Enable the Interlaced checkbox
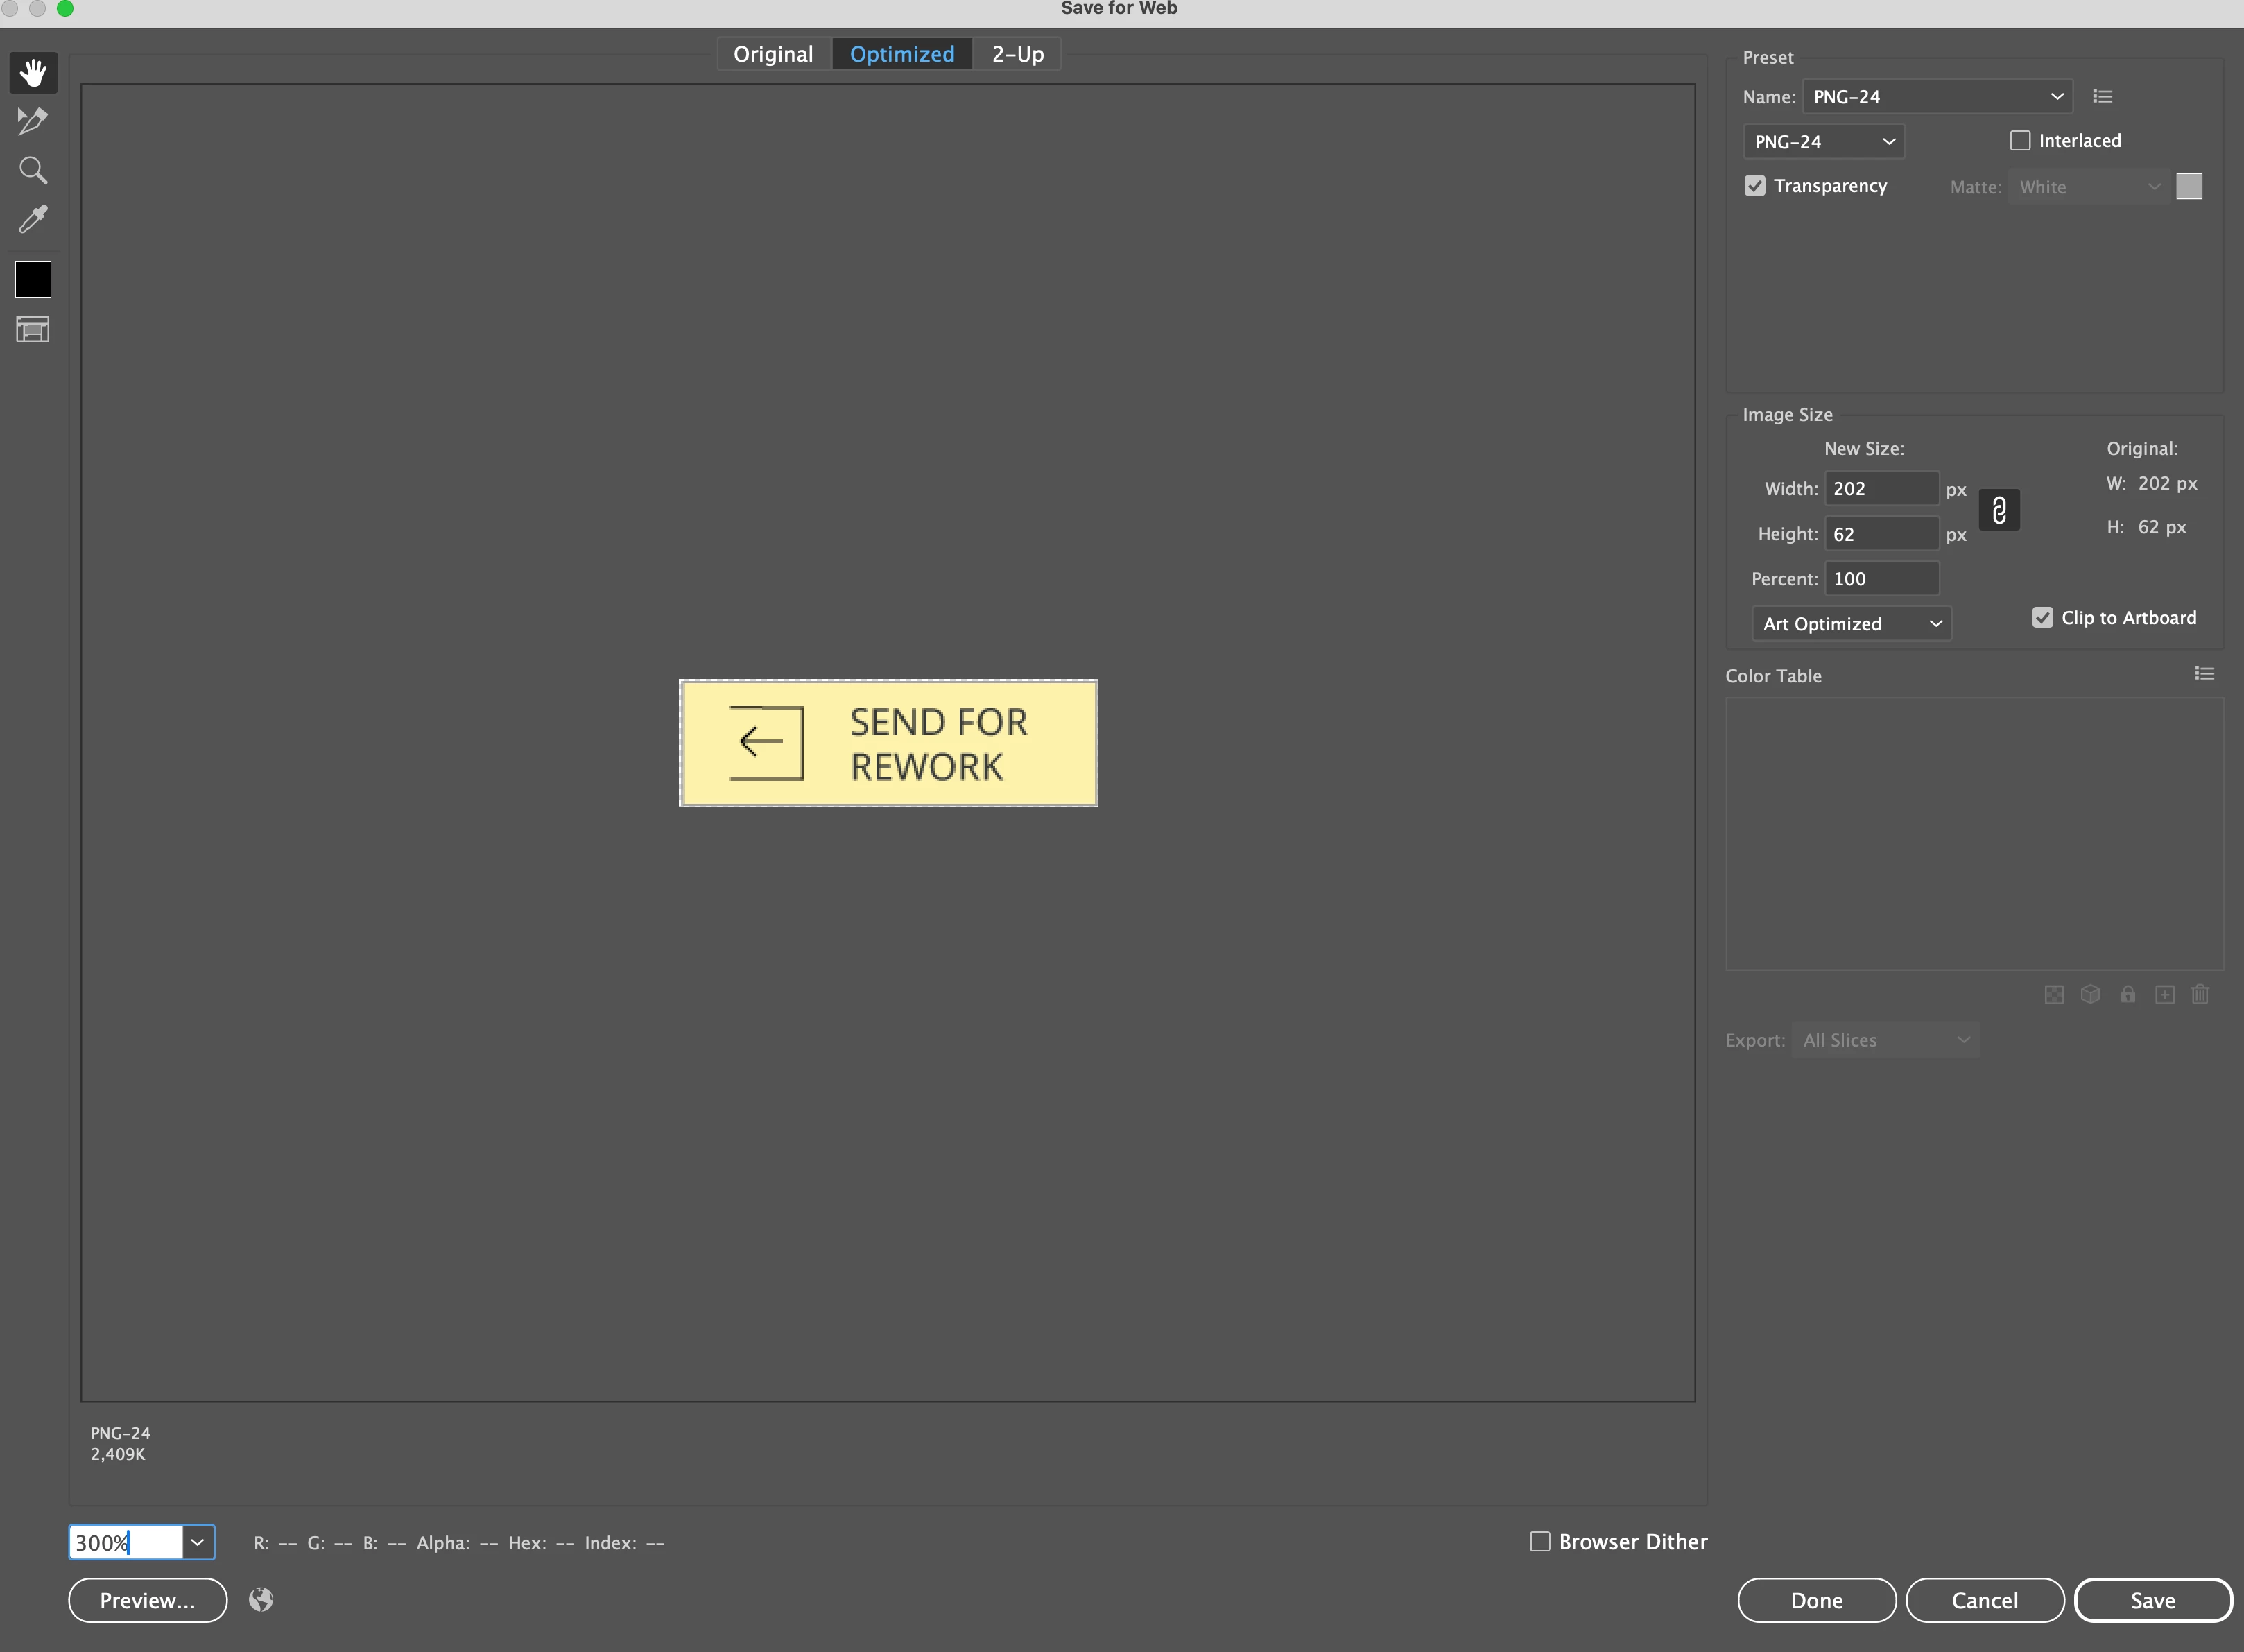Viewport: 2244px width, 1652px height. click(x=2020, y=141)
